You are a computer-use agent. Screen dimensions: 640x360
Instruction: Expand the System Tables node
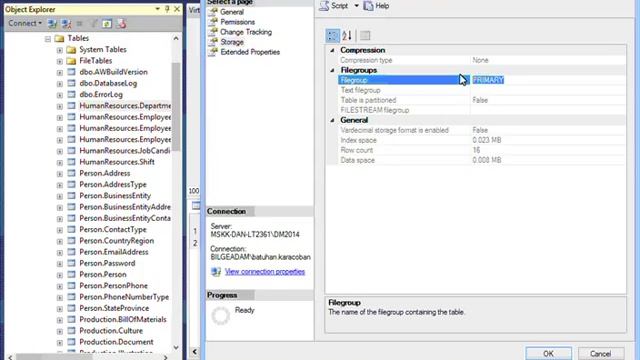pos(60,50)
